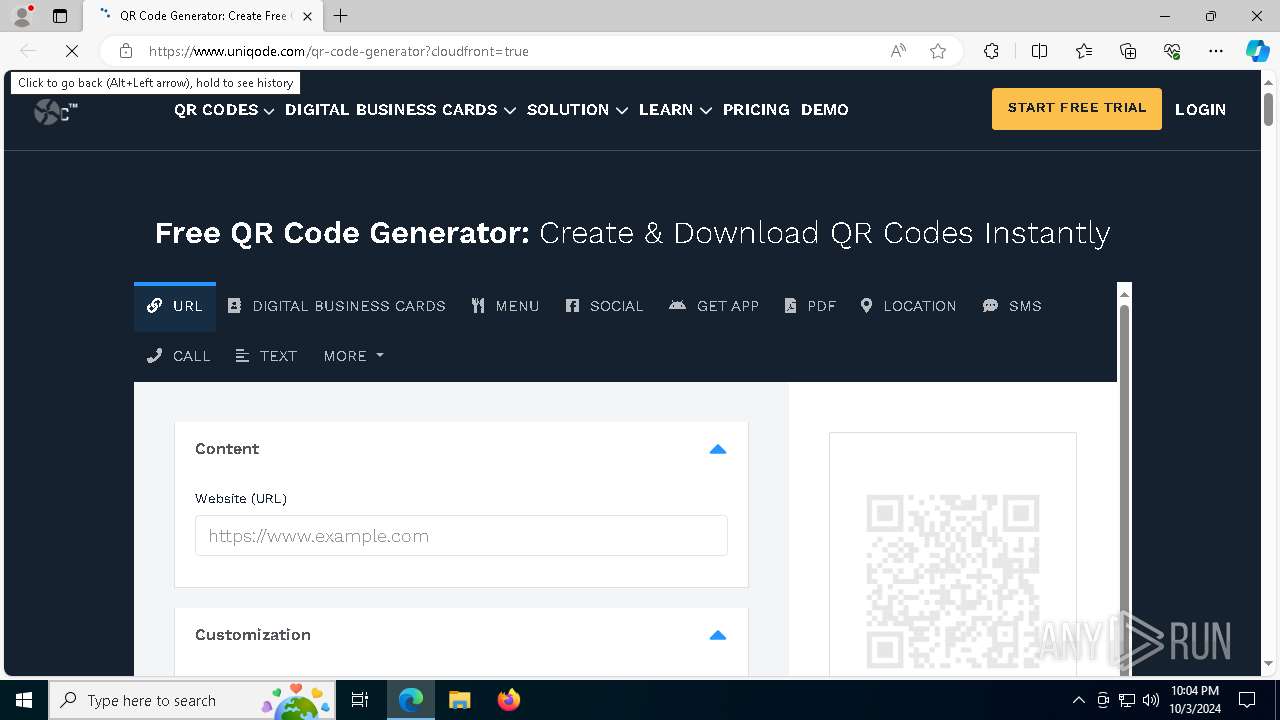1280x720 pixels.
Task: Open the Collections icon
Action: (x=1128, y=51)
